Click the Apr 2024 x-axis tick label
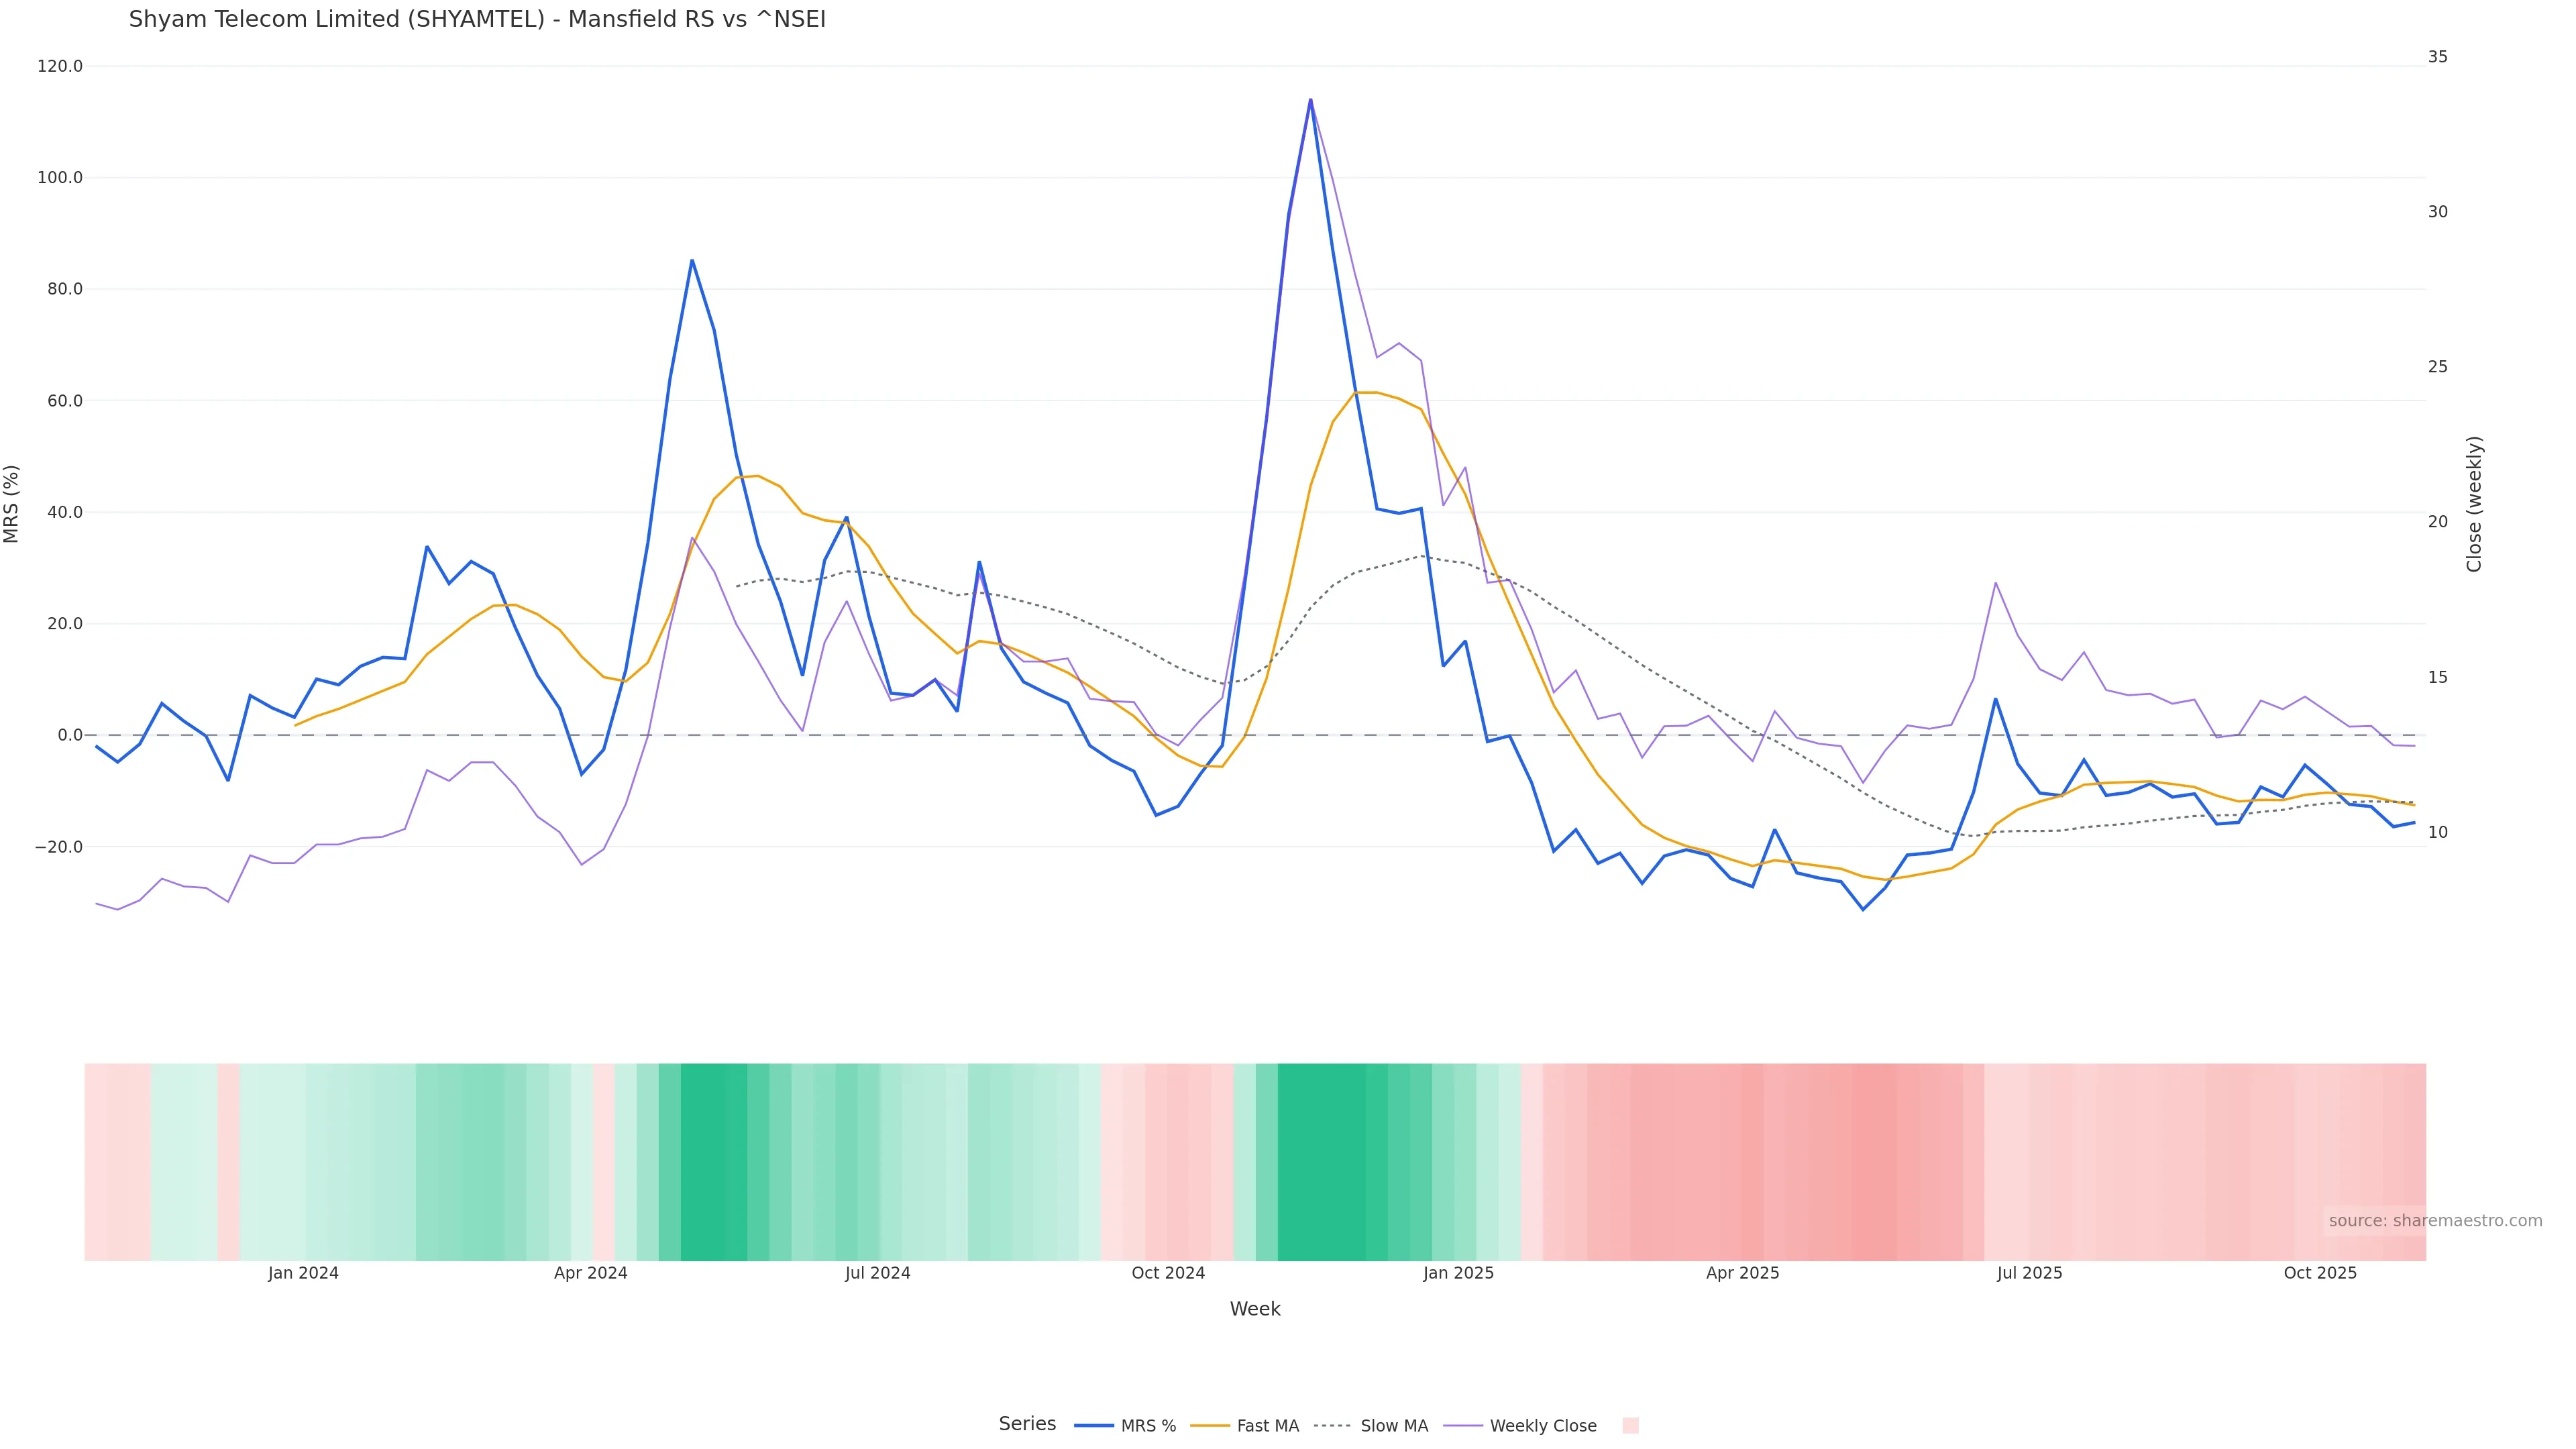 pyautogui.click(x=590, y=1273)
